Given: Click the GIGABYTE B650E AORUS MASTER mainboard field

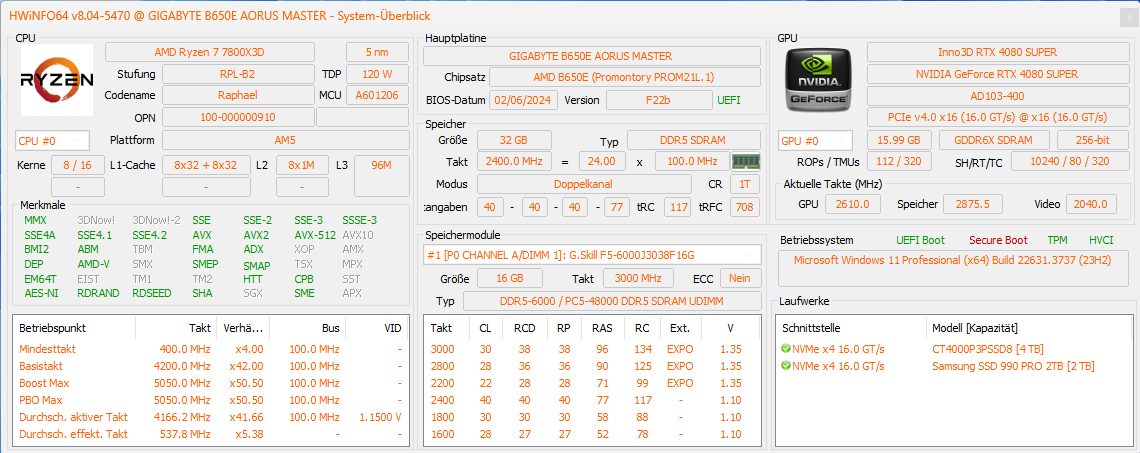Looking at the screenshot, I should pyautogui.click(x=592, y=56).
